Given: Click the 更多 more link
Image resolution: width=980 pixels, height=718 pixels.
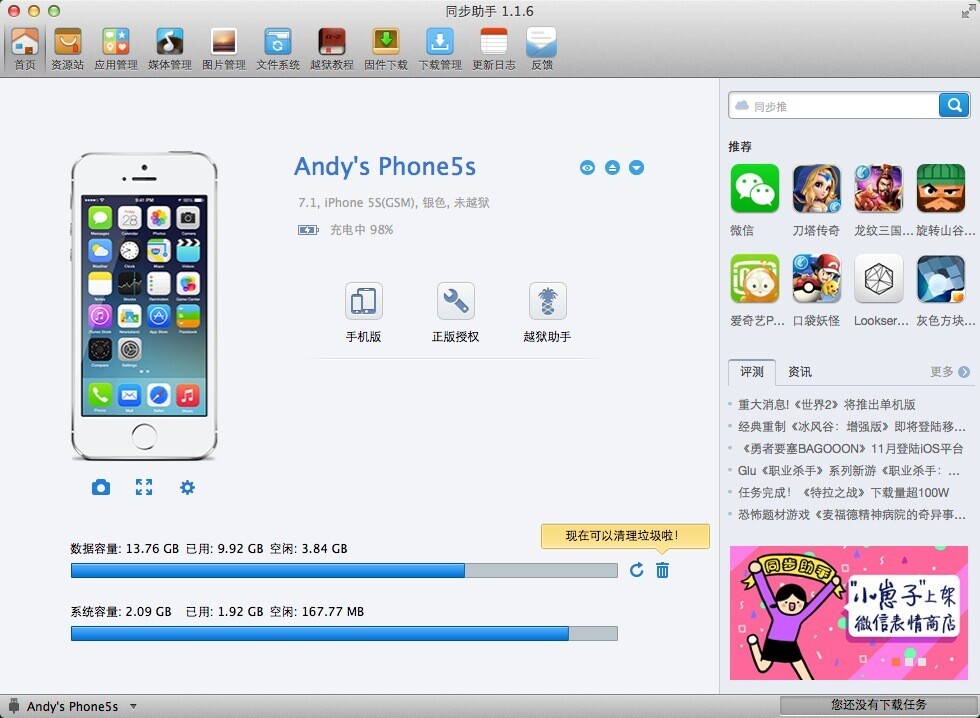Looking at the screenshot, I should click(950, 372).
